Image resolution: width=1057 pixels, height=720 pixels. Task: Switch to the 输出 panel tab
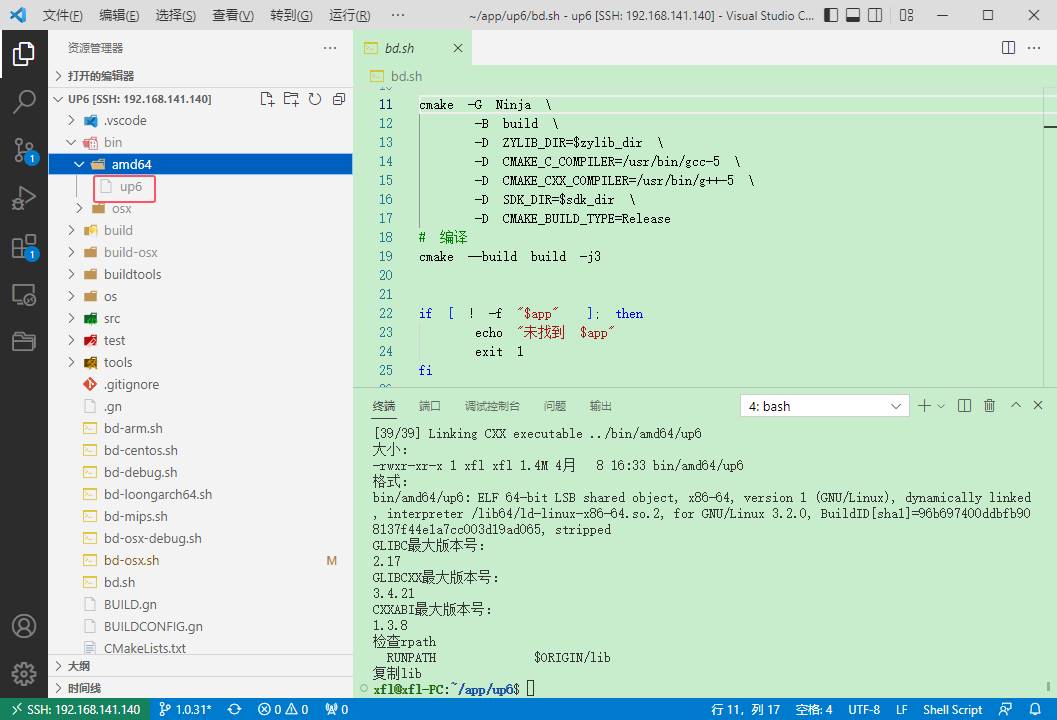coord(601,406)
